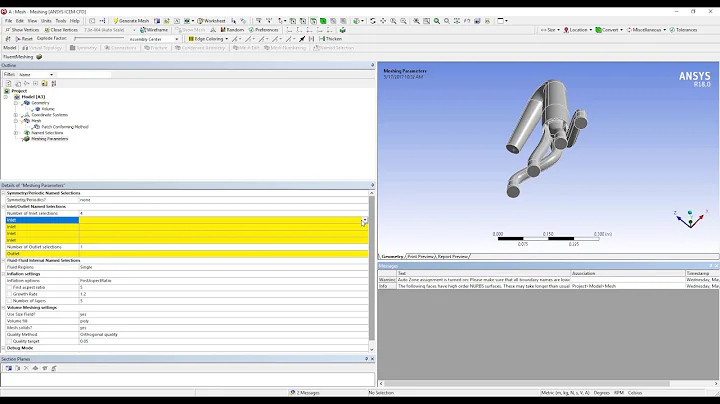This screenshot has width=720, height=404.
Task: Select Meshing Parameters tree item
Action: (50, 139)
